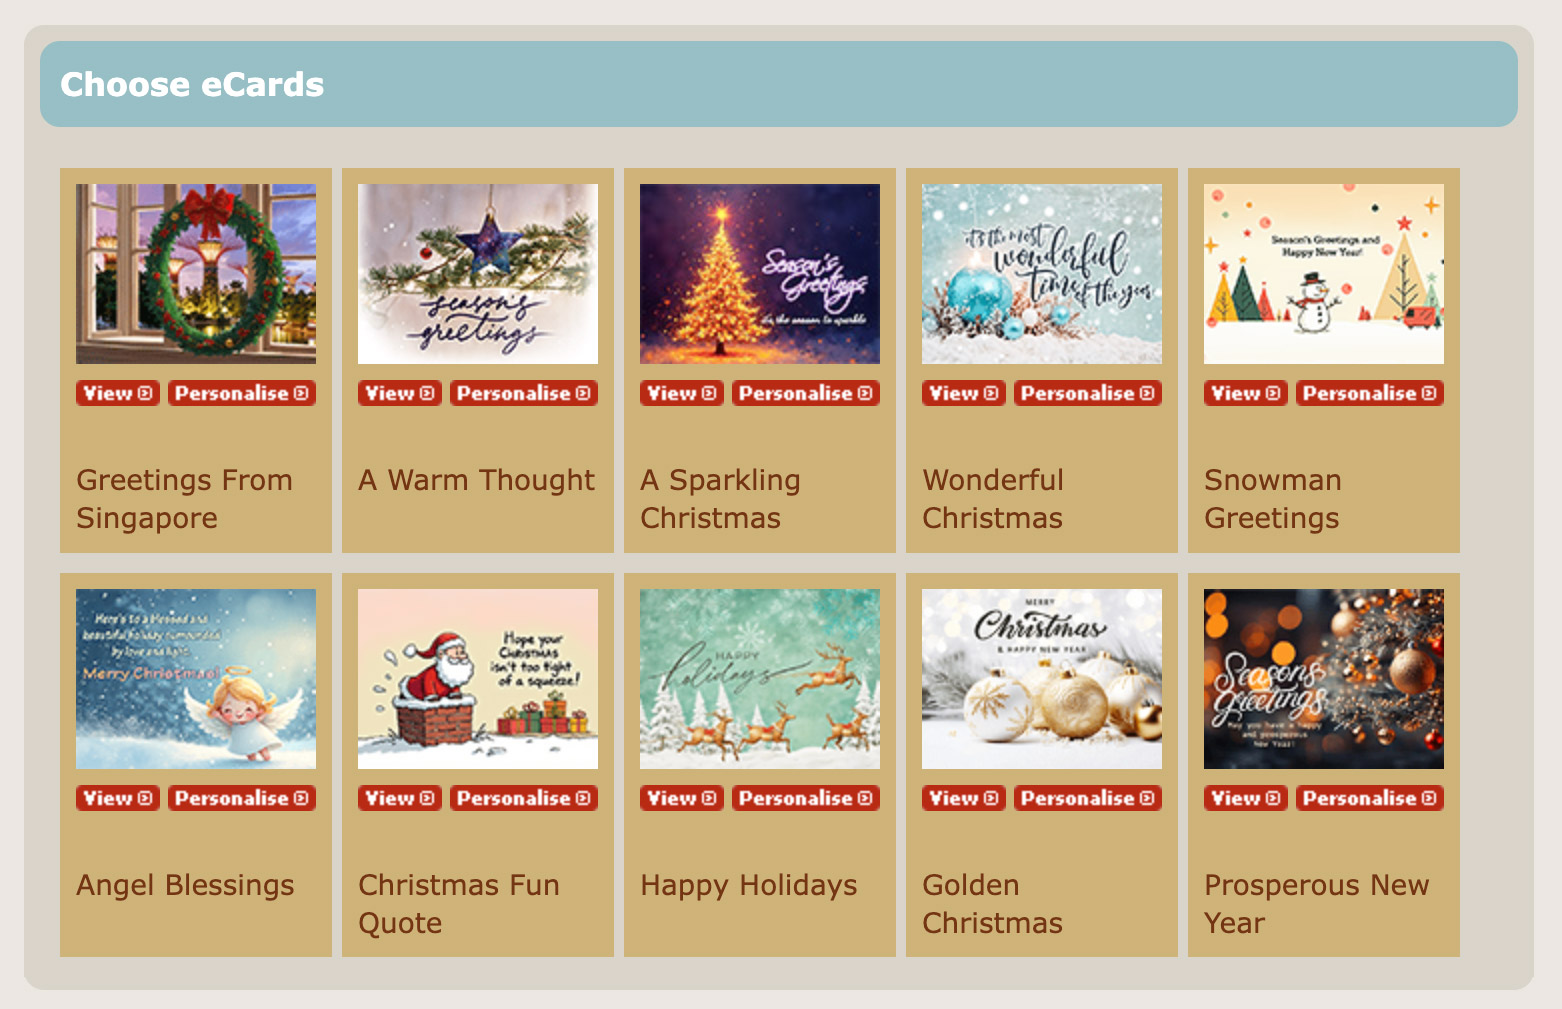Click the Santa chimney card thumbnail

478,679
